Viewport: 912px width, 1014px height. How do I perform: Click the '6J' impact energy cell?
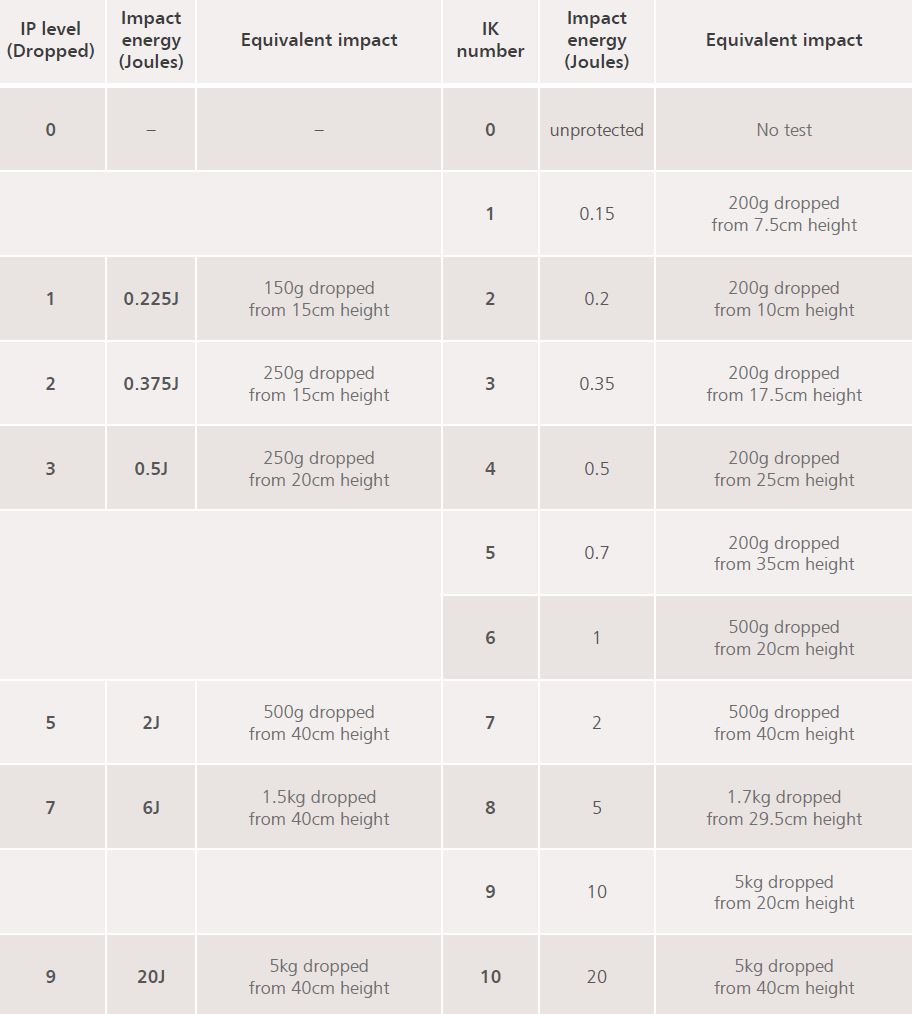[x=151, y=808]
